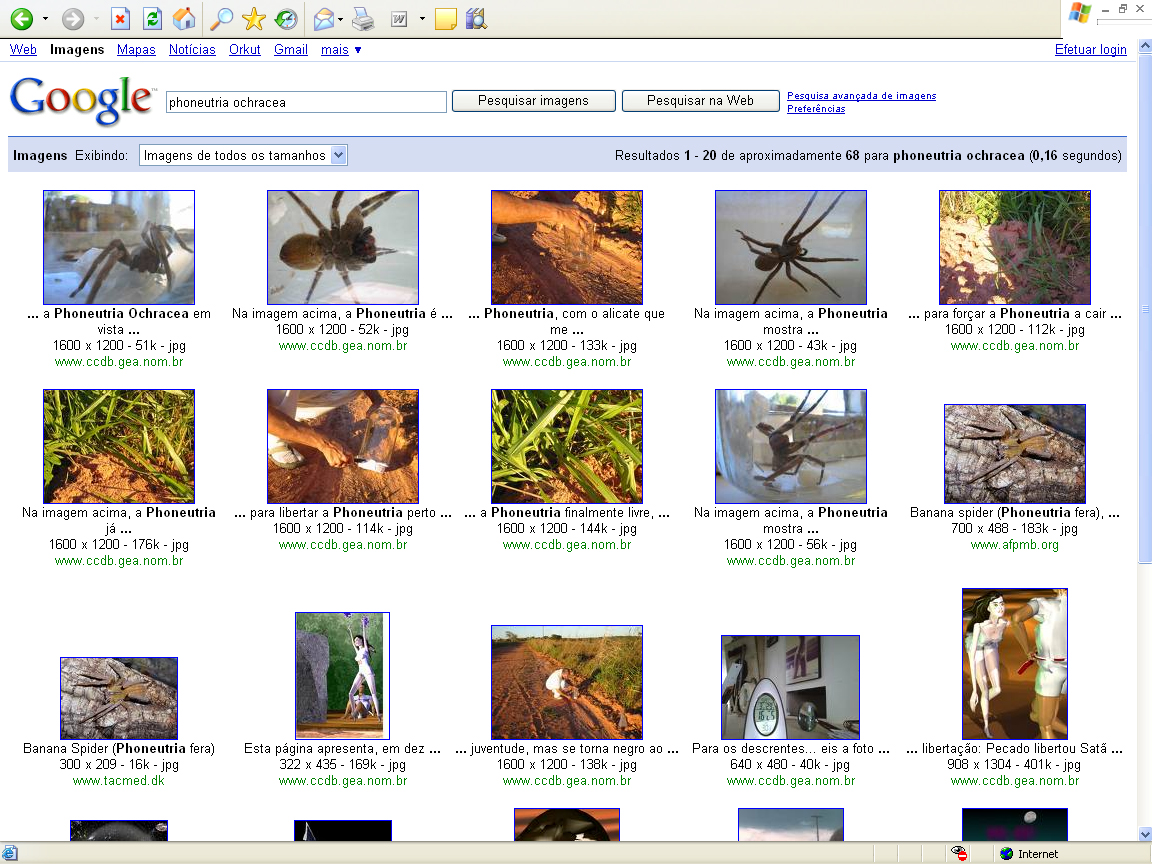Click the 'Pesquisar imagens' button
This screenshot has height=864, width=1152.
[x=533, y=101]
